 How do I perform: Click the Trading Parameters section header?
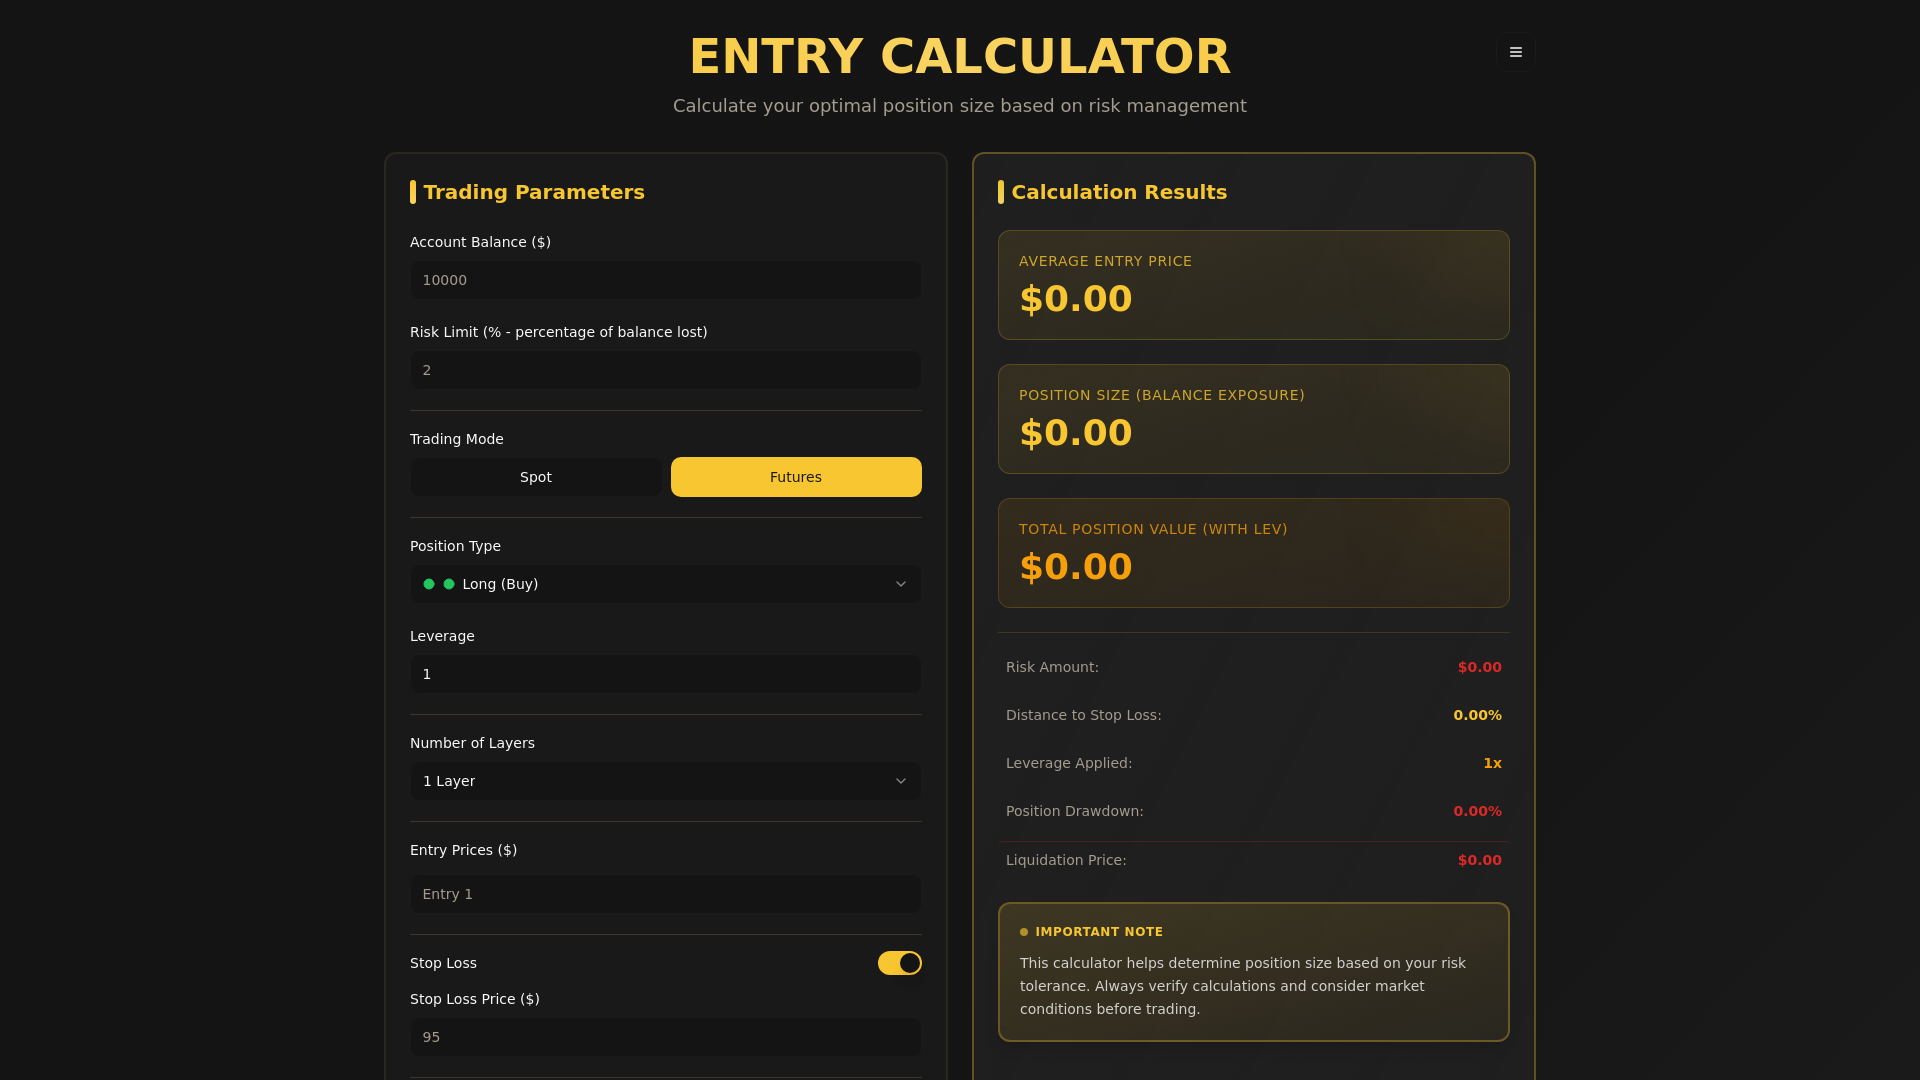534,192
